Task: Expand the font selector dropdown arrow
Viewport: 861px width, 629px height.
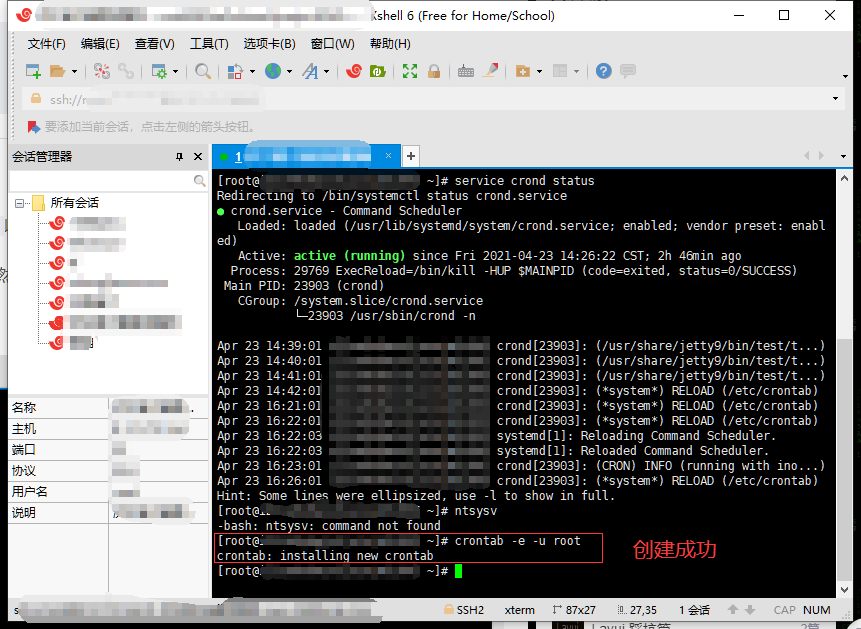Action: point(327,71)
